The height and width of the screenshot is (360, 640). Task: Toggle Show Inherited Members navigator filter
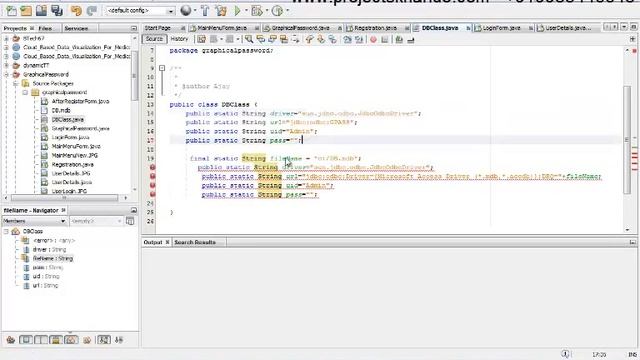pyautogui.click(x=11, y=340)
